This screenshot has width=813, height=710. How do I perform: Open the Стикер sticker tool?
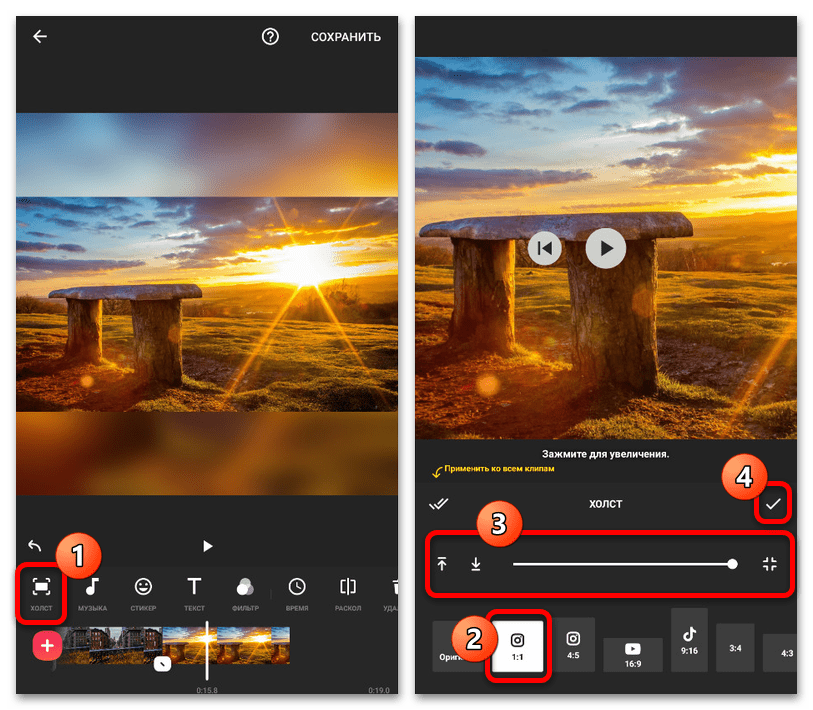pyautogui.click(x=143, y=593)
